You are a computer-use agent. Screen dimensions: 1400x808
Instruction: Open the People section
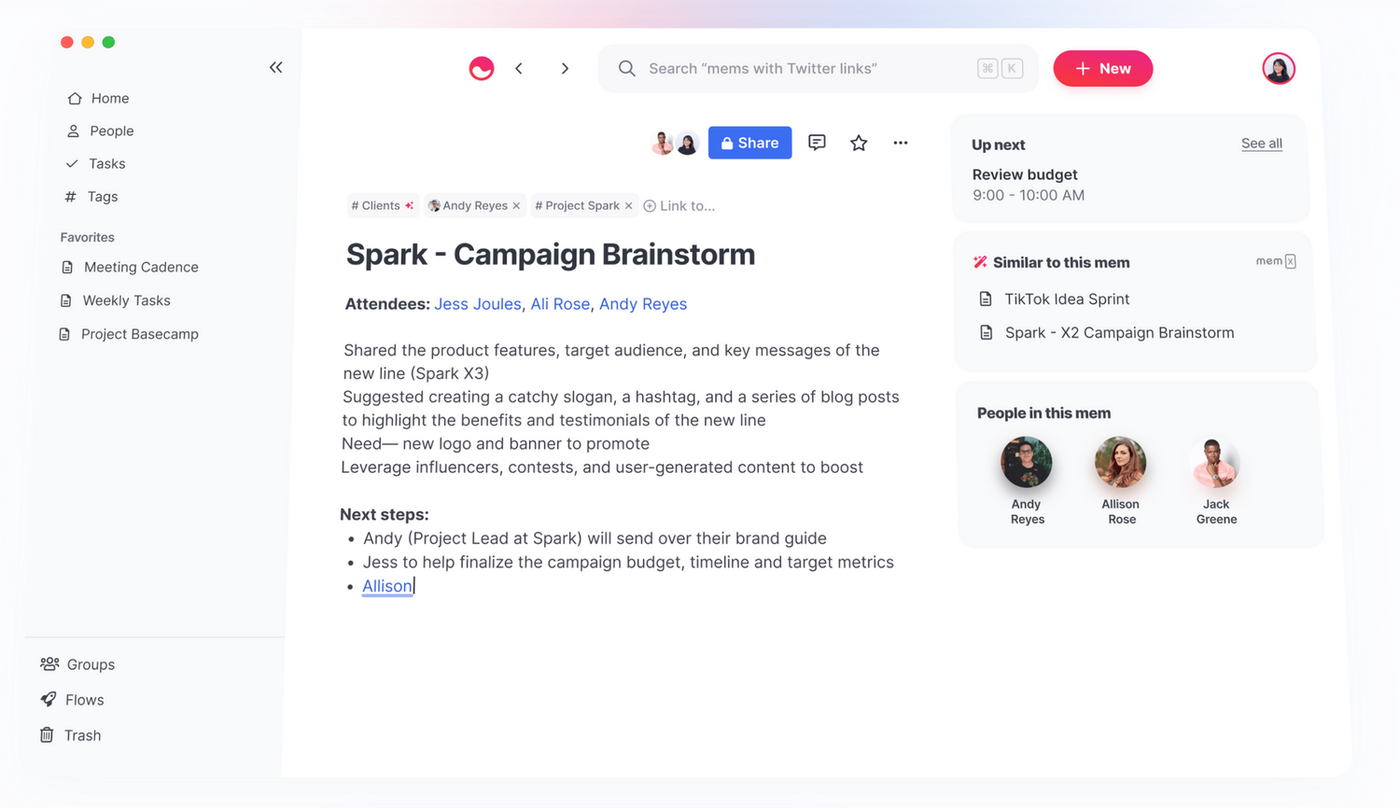pyautogui.click(x=111, y=131)
